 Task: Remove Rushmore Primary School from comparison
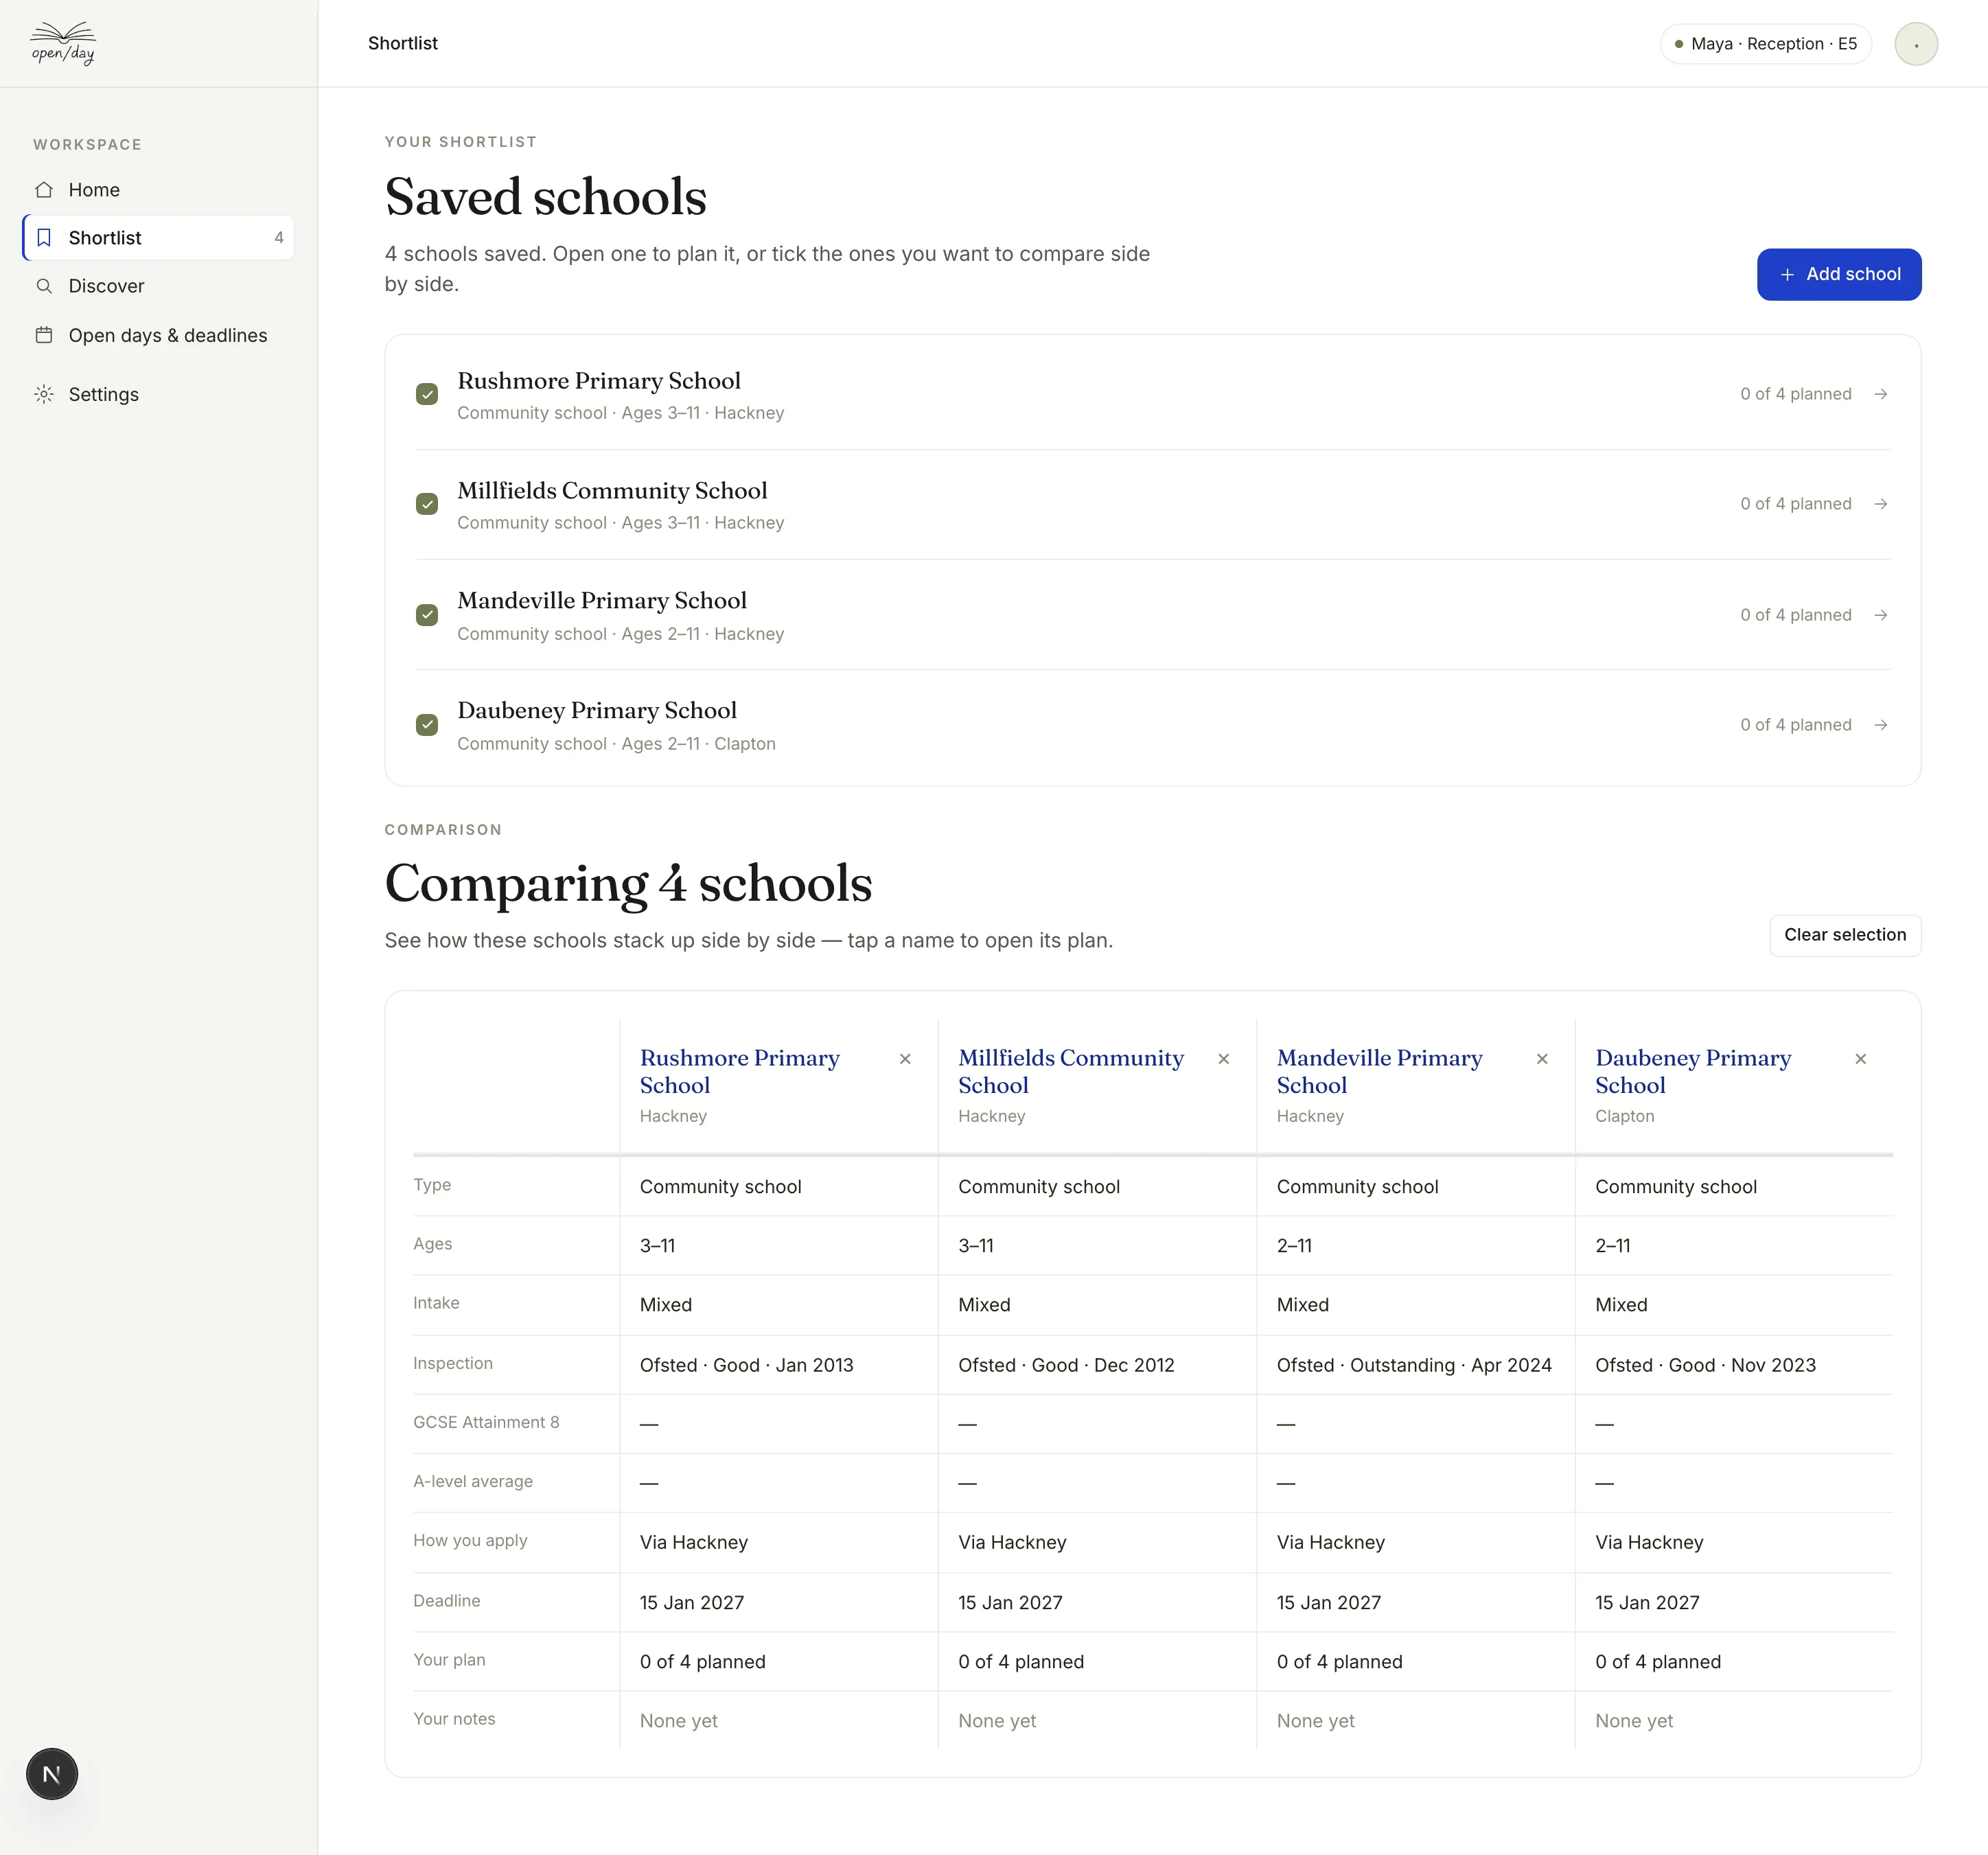tap(905, 1059)
